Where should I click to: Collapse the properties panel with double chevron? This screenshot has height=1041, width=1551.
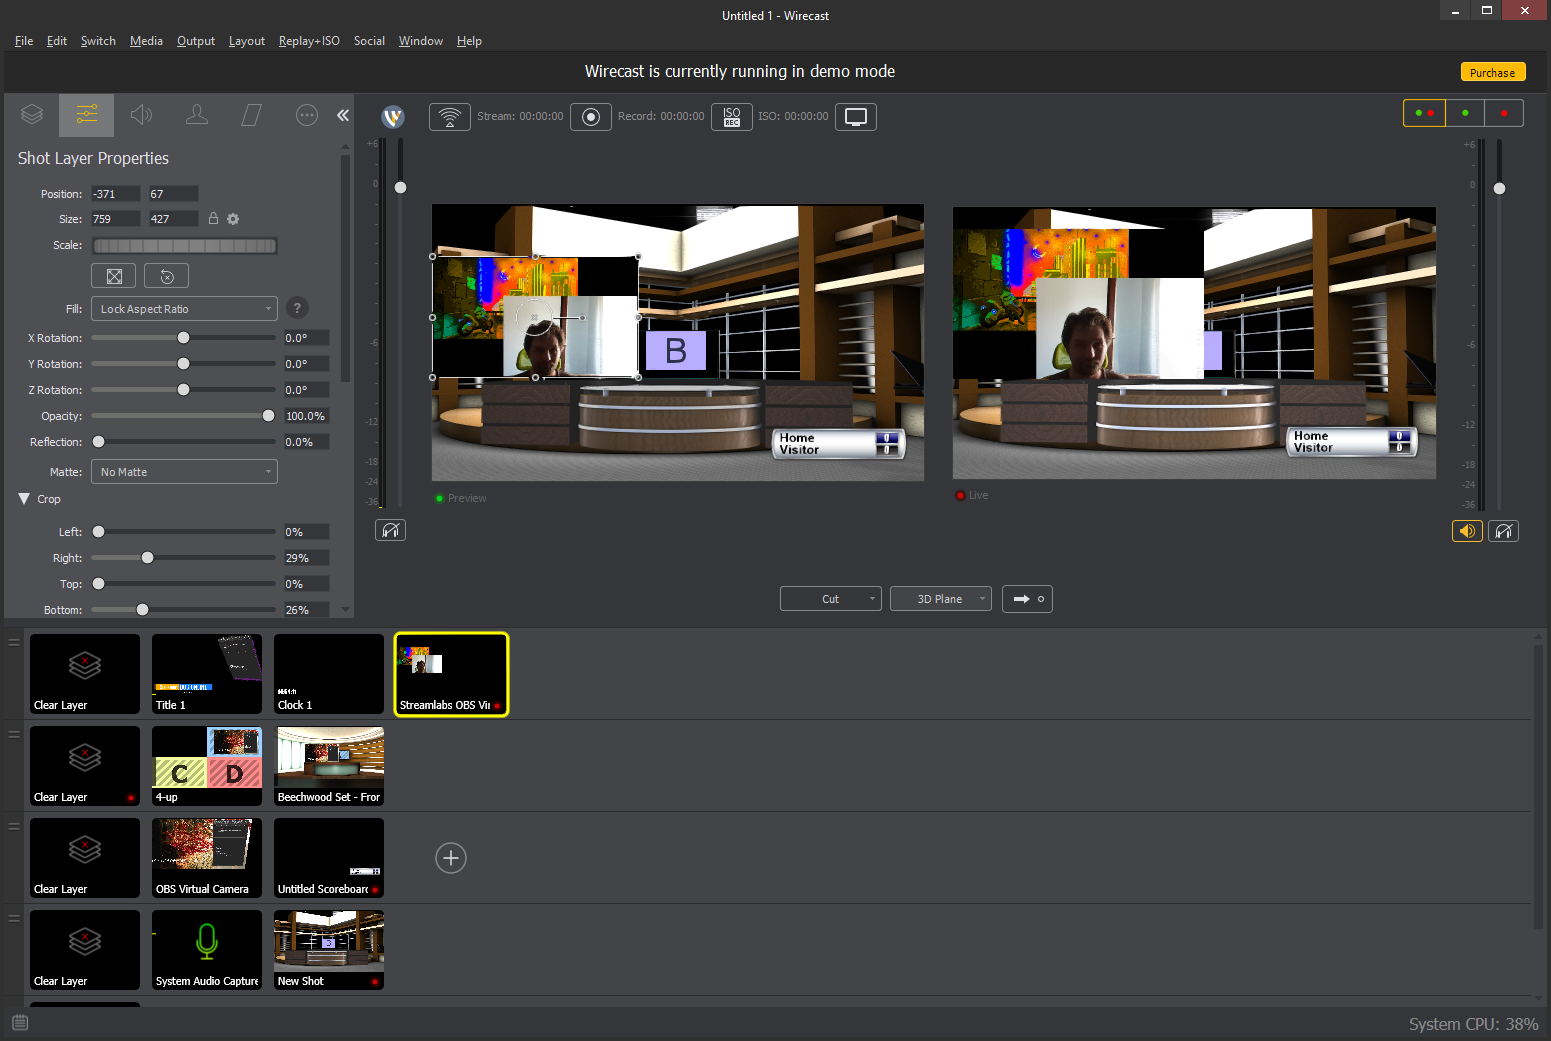(x=343, y=115)
